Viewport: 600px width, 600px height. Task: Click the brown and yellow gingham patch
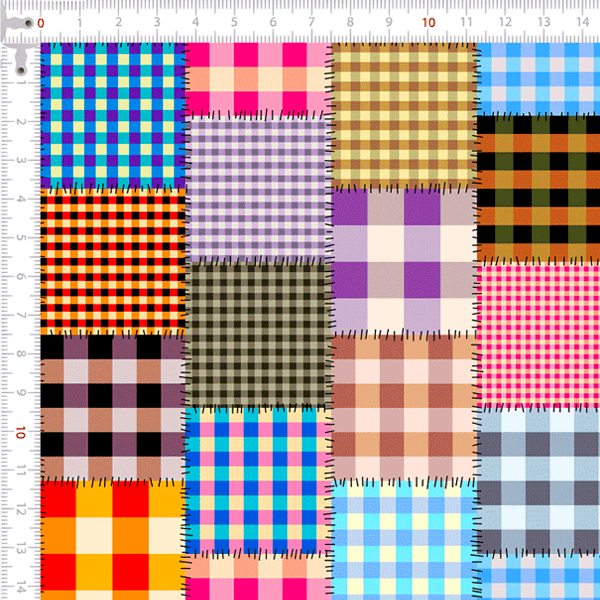pos(404,116)
